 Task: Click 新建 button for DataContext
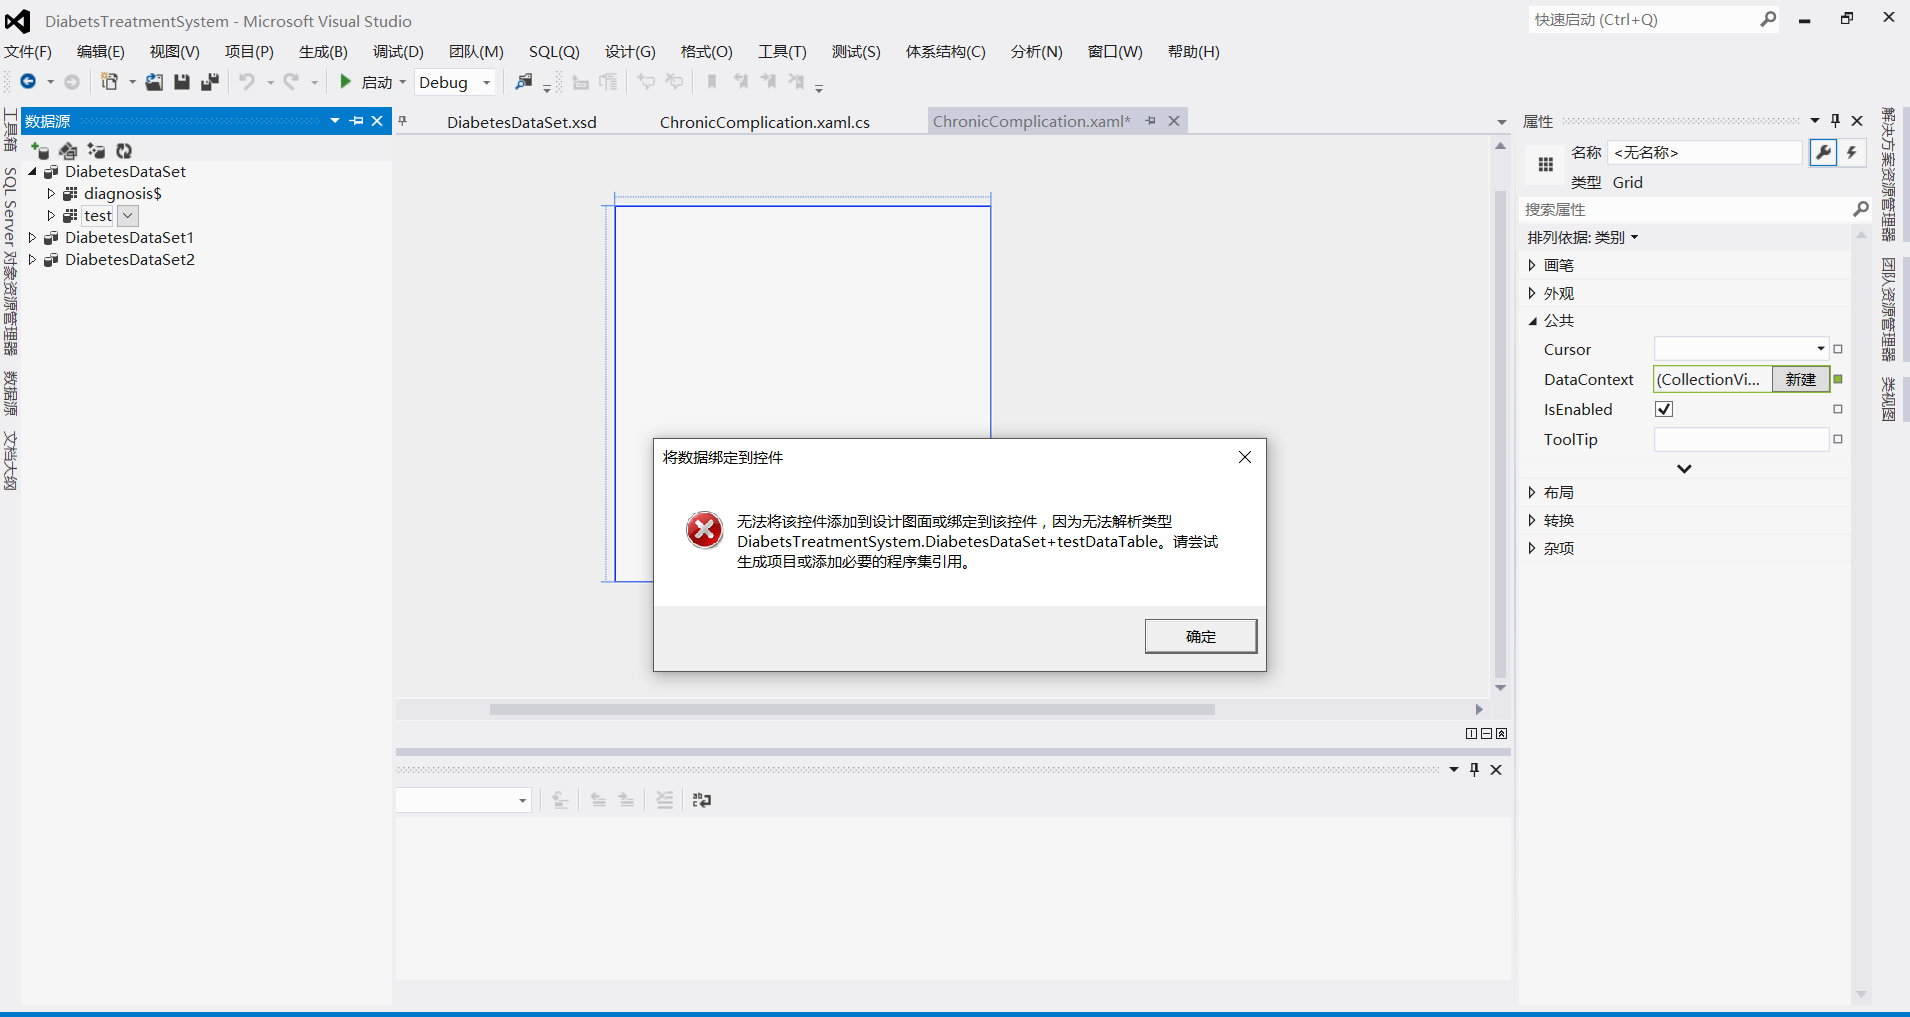click(x=1801, y=379)
